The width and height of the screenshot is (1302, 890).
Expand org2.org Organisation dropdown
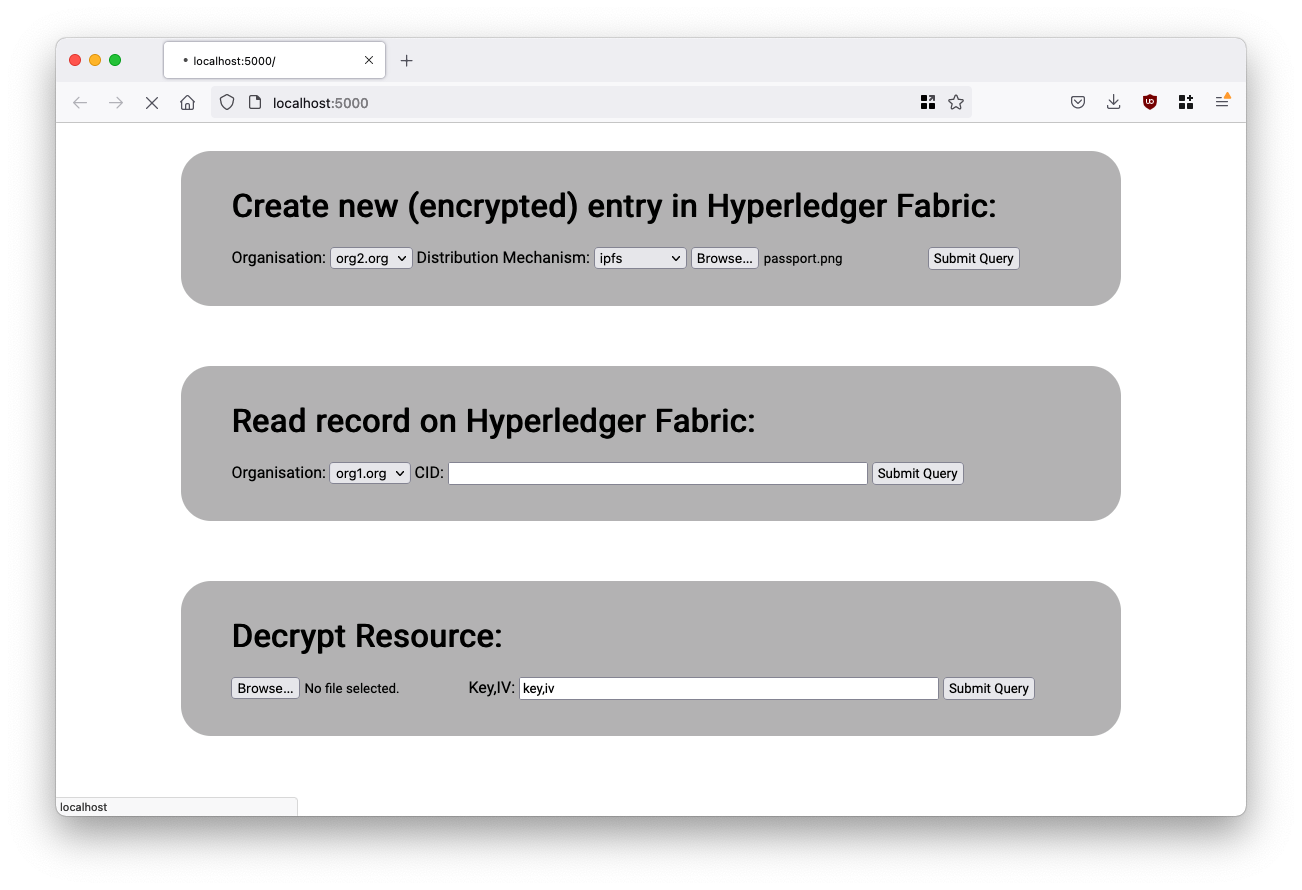click(371, 258)
